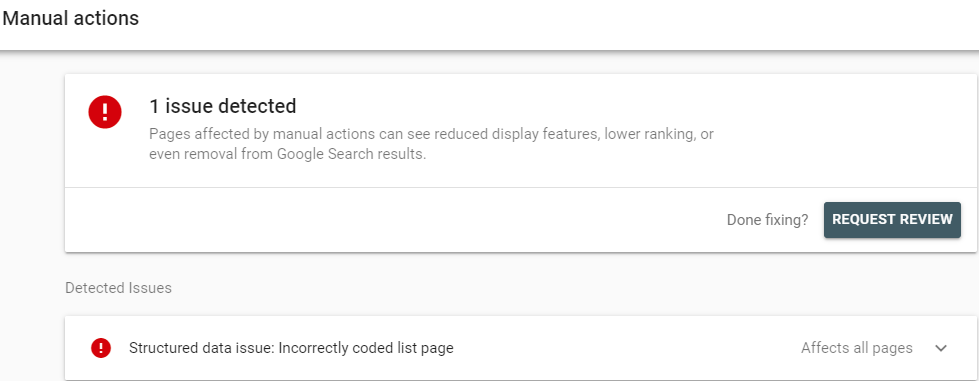Click the REQUEST REVIEW button
This screenshot has width=979, height=381.
892,220
